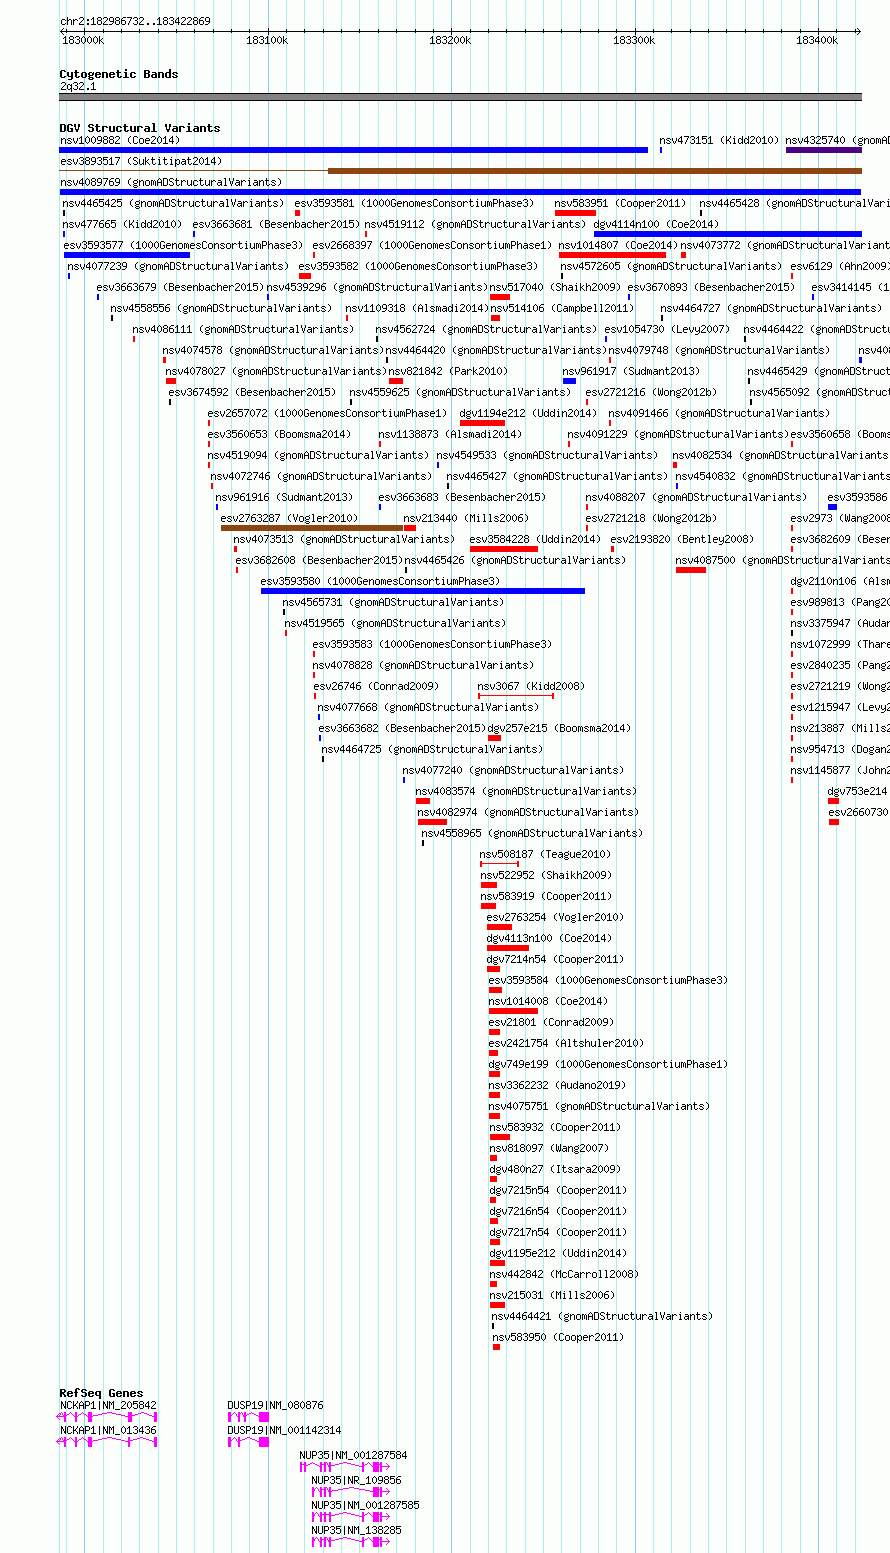Open variant esv1054730 (Levy2007)
The height and width of the screenshot is (1553, 890).
[666, 329]
